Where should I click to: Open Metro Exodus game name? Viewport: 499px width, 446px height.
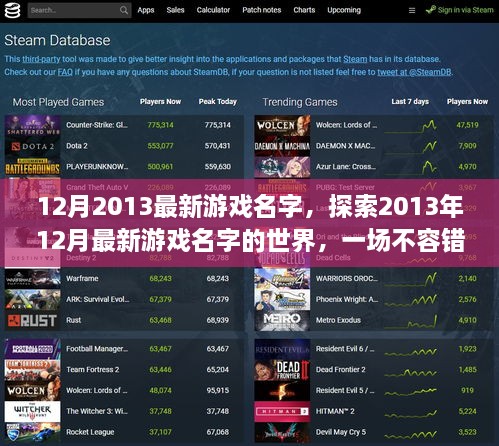(x=338, y=320)
